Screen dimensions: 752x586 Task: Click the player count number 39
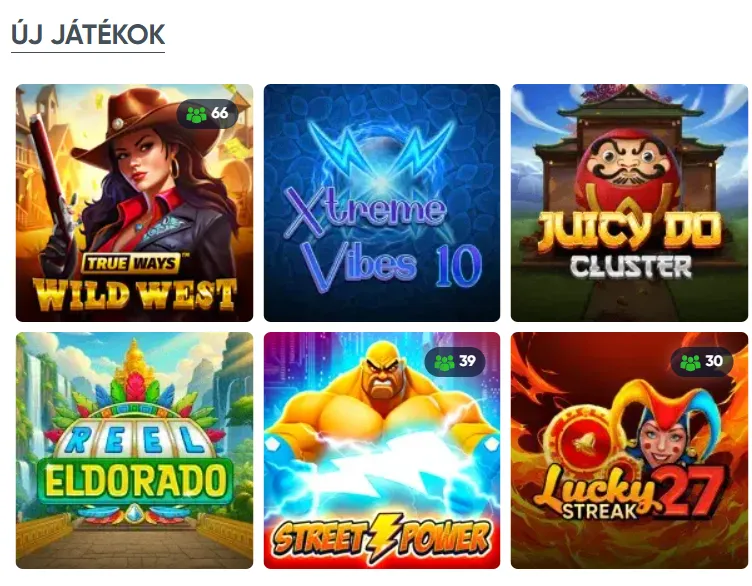pyautogui.click(x=467, y=361)
